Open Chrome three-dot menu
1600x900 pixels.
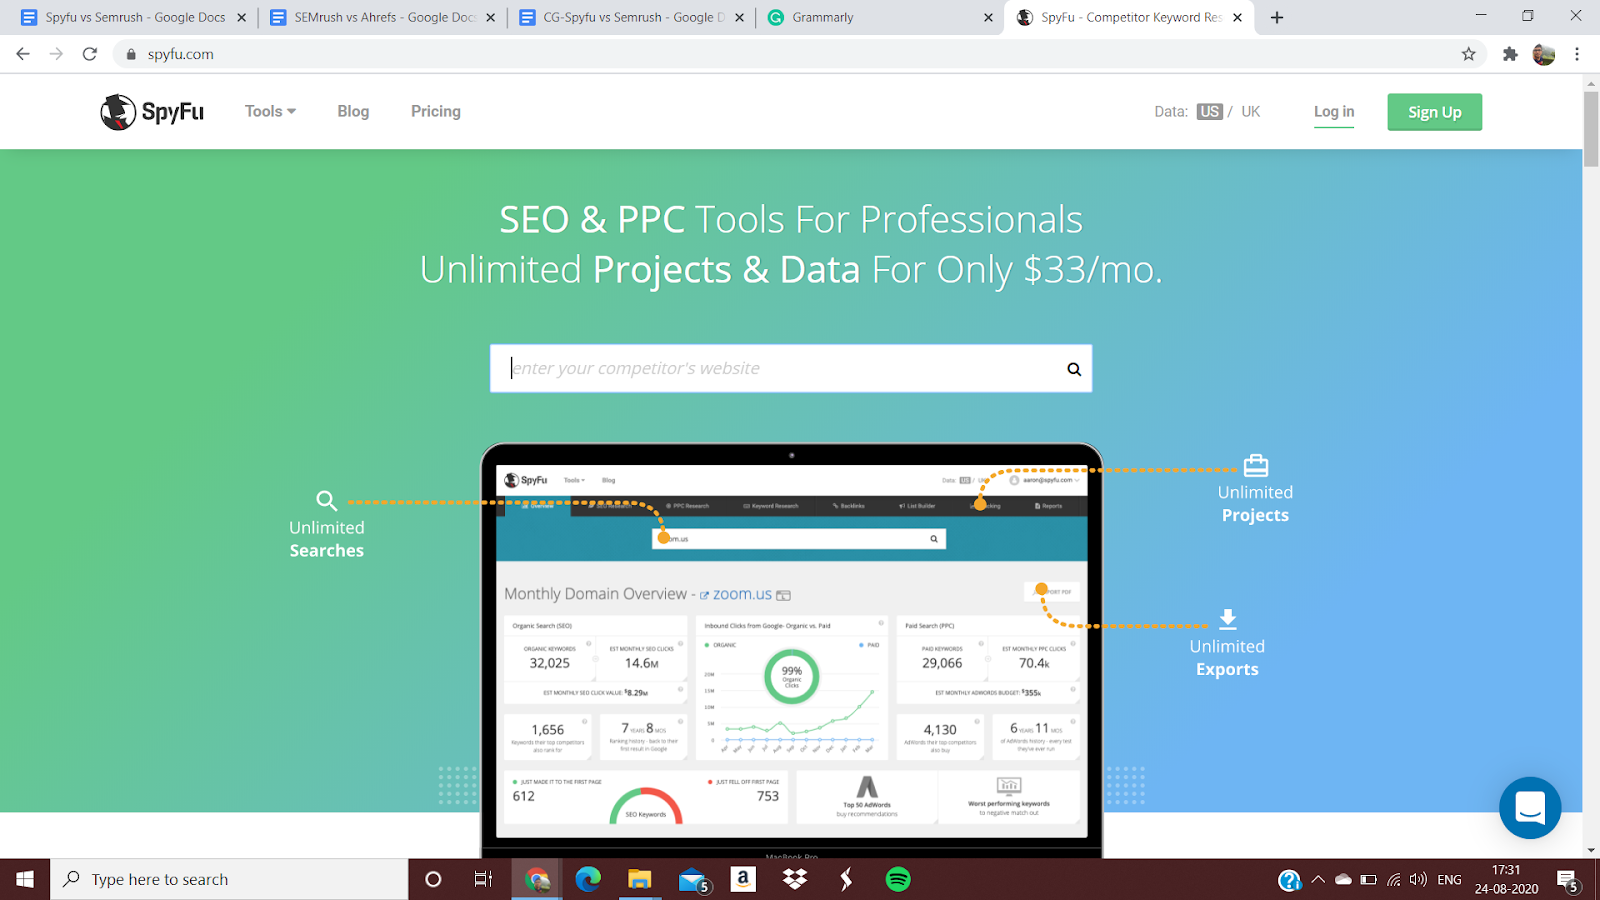click(x=1577, y=54)
